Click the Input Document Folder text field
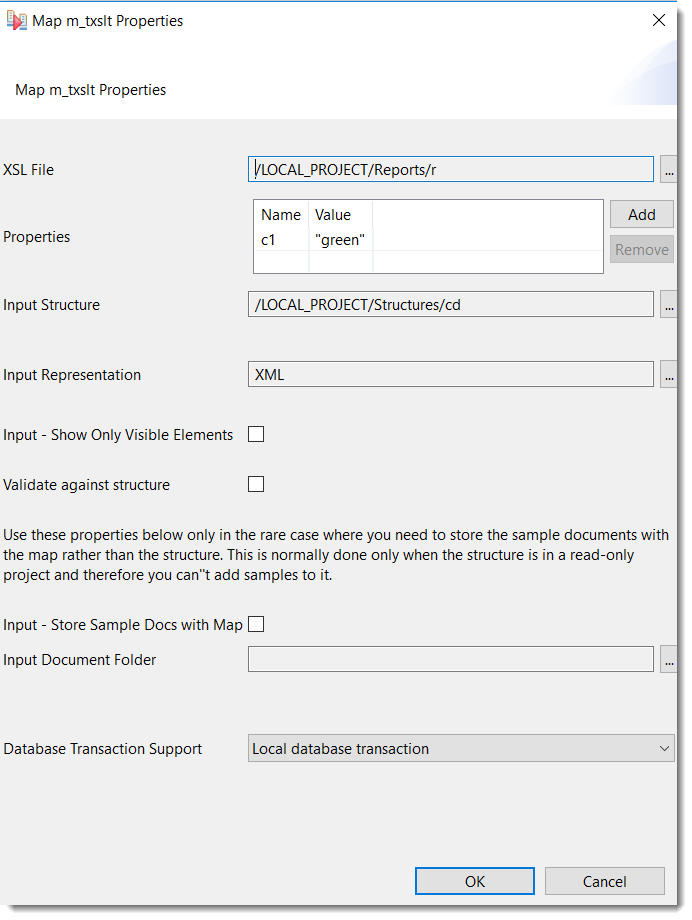Image resolution: width=692 pixels, height=920 pixels. (x=450, y=659)
